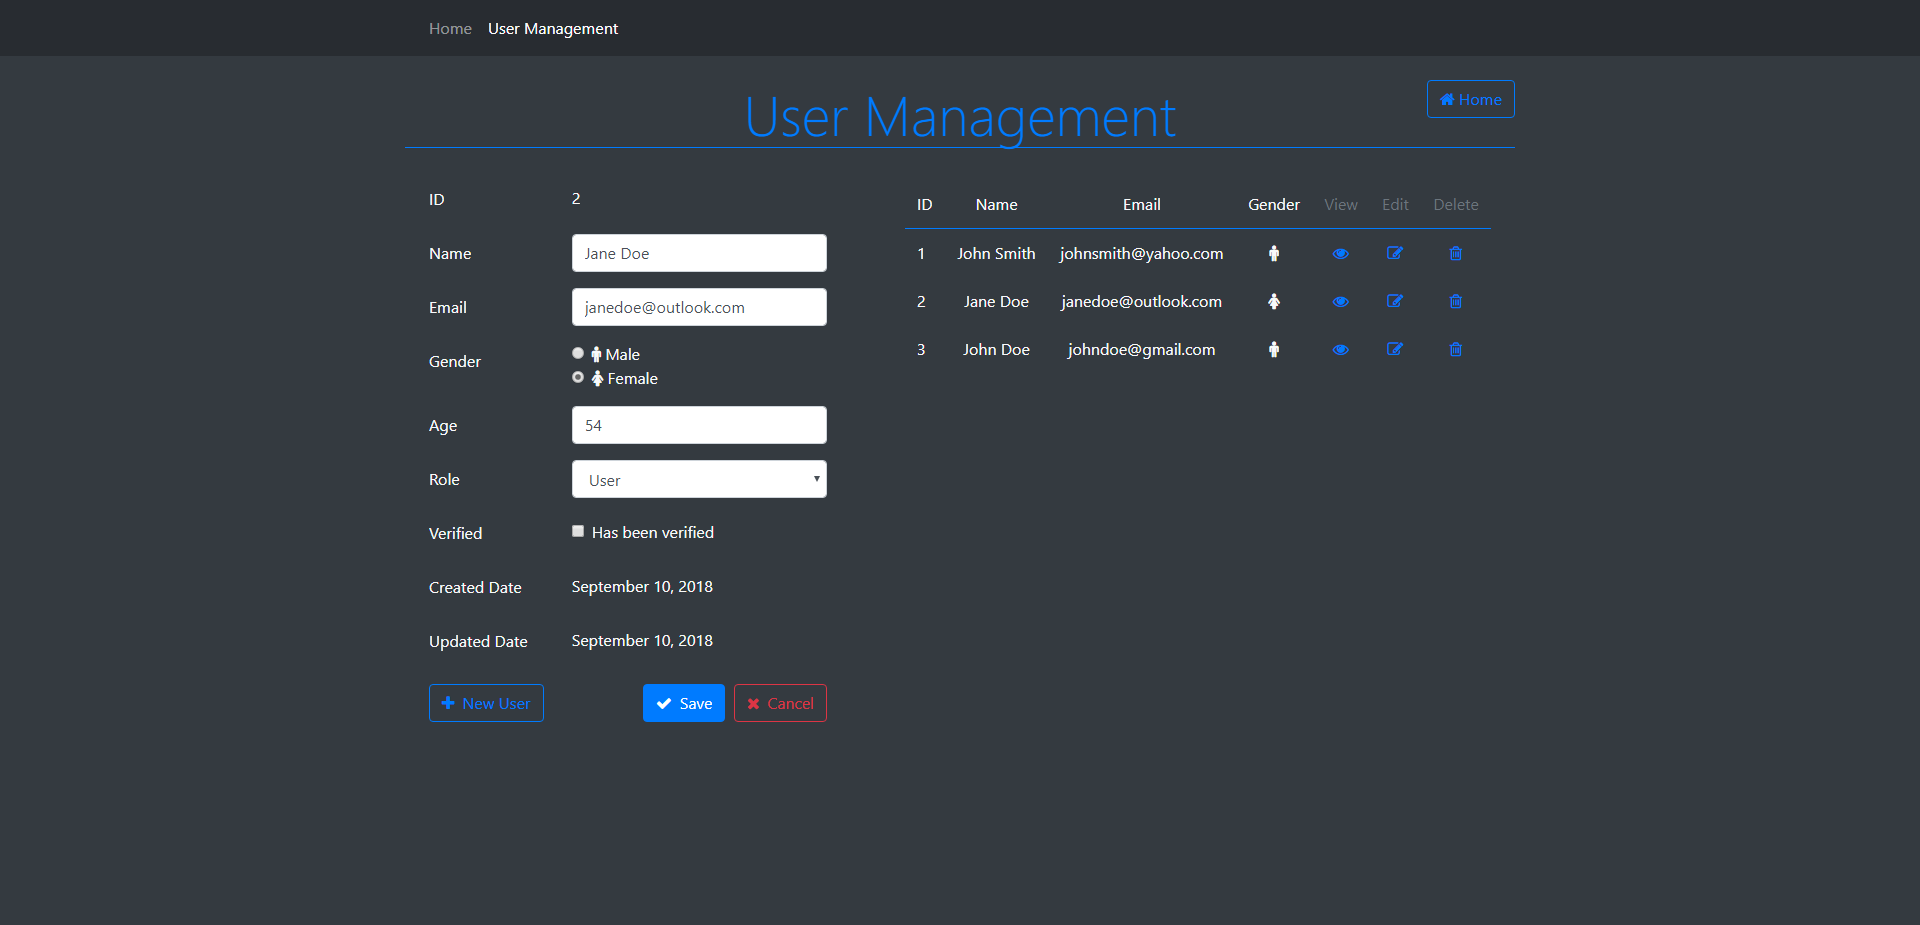
Task: Go to Home in the top navbar
Action: click(x=450, y=29)
